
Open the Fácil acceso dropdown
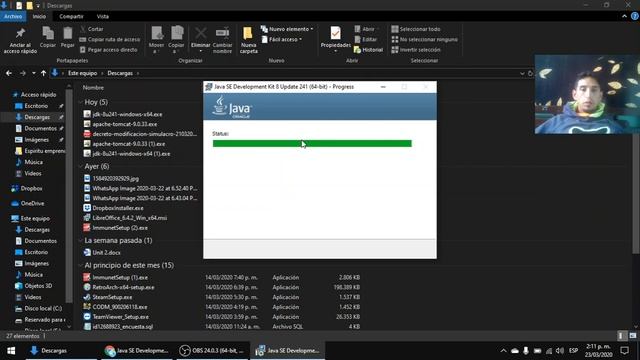point(282,40)
